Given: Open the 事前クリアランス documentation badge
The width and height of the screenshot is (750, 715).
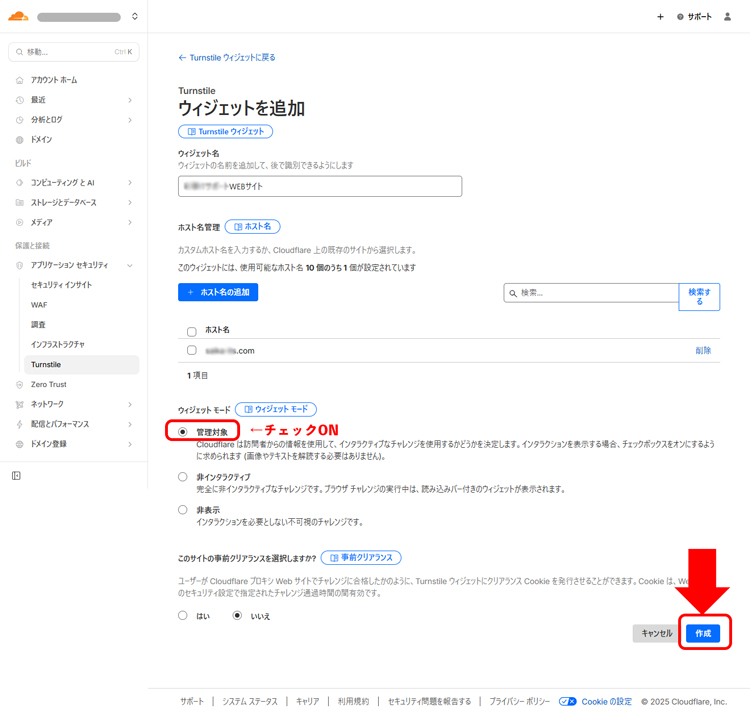Looking at the screenshot, I should pos(361,558).
